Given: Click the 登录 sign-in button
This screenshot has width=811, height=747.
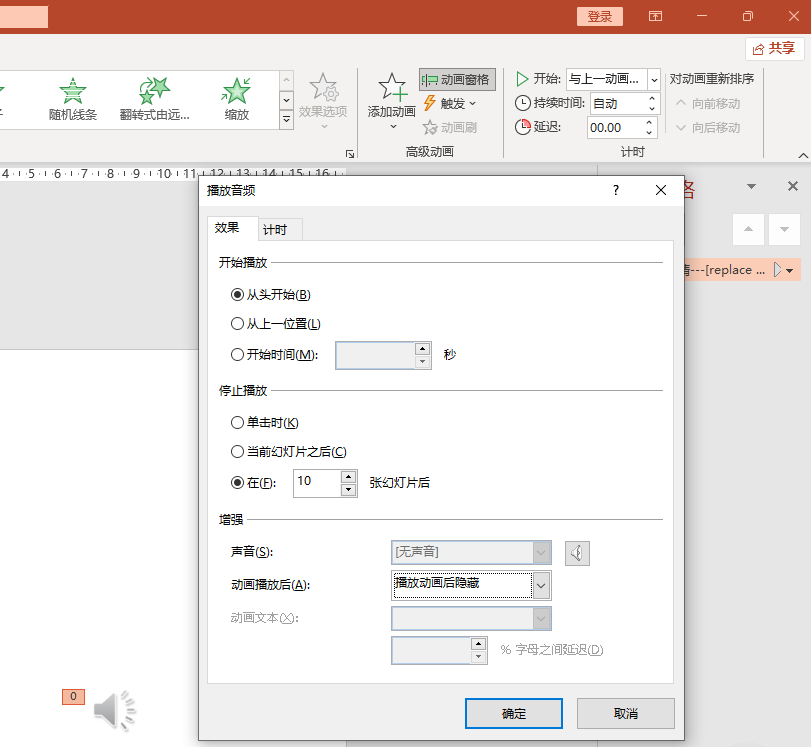Looking at the screenshot, I should 599,16.
